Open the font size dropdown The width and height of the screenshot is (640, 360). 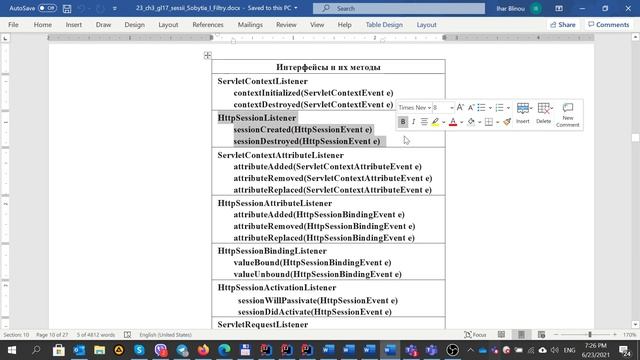[451, 108]
